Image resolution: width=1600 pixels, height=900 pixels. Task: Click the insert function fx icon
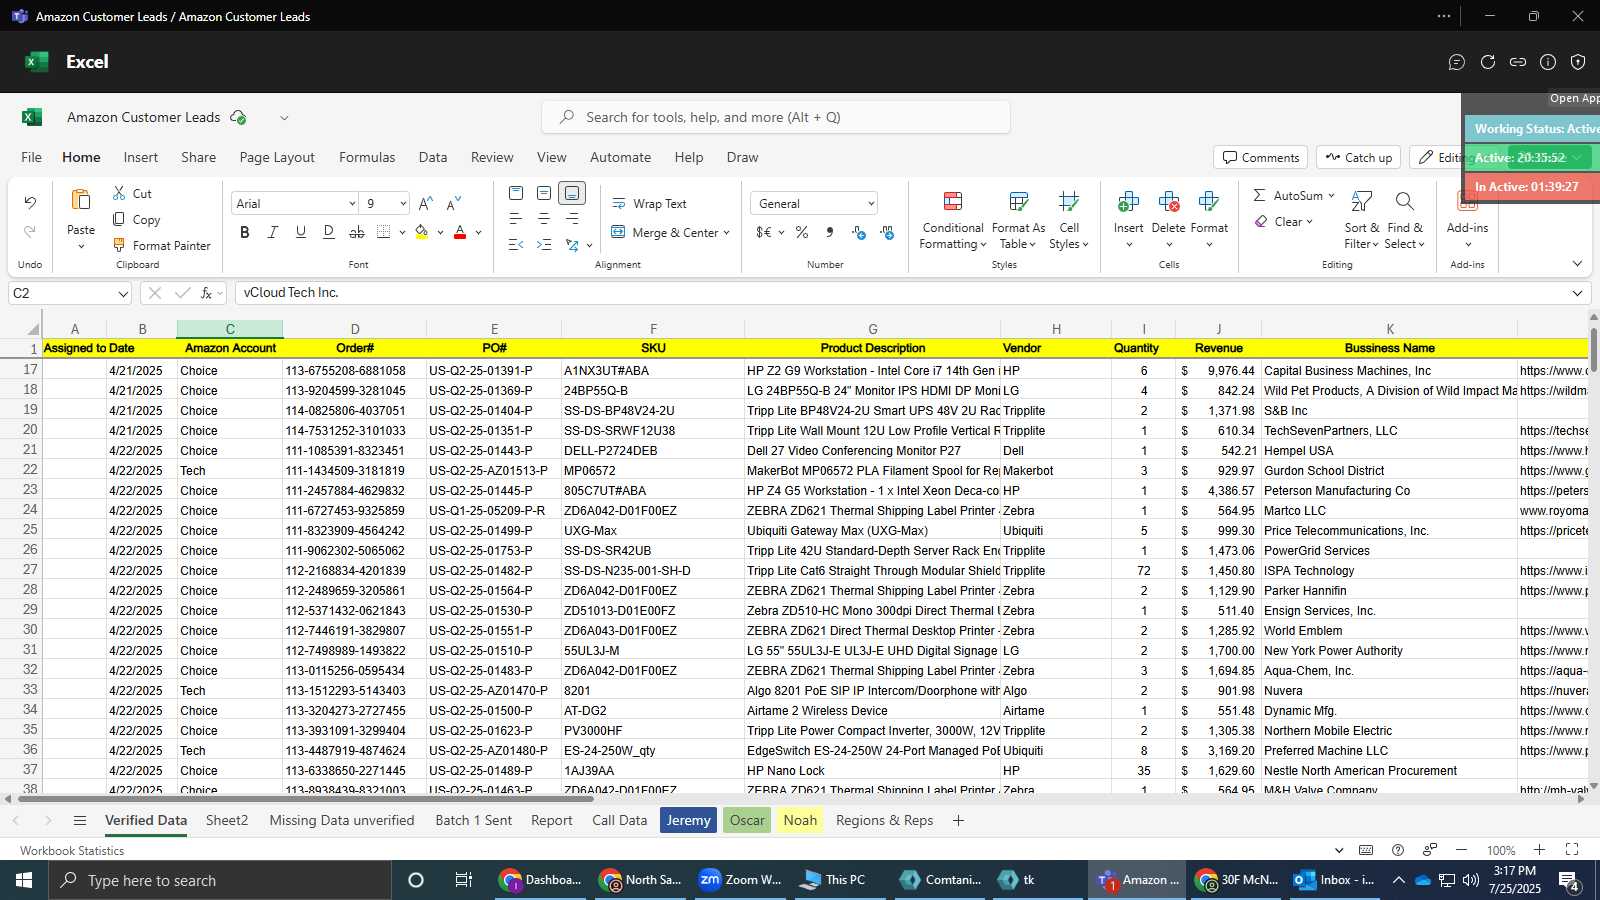(207, 293)
